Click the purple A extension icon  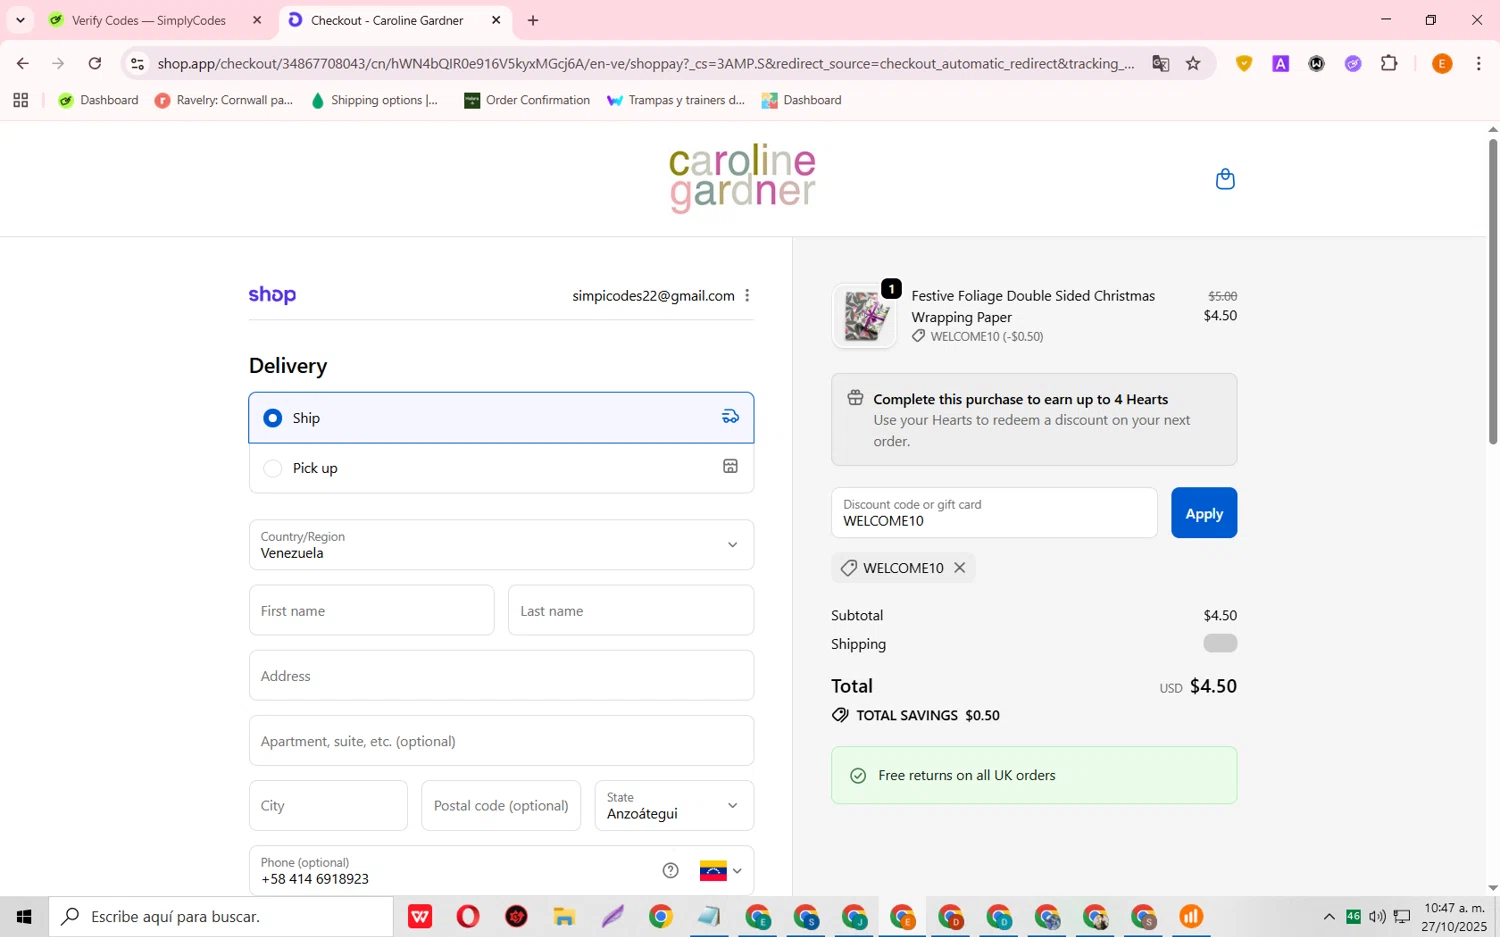tap(1280, 63)
